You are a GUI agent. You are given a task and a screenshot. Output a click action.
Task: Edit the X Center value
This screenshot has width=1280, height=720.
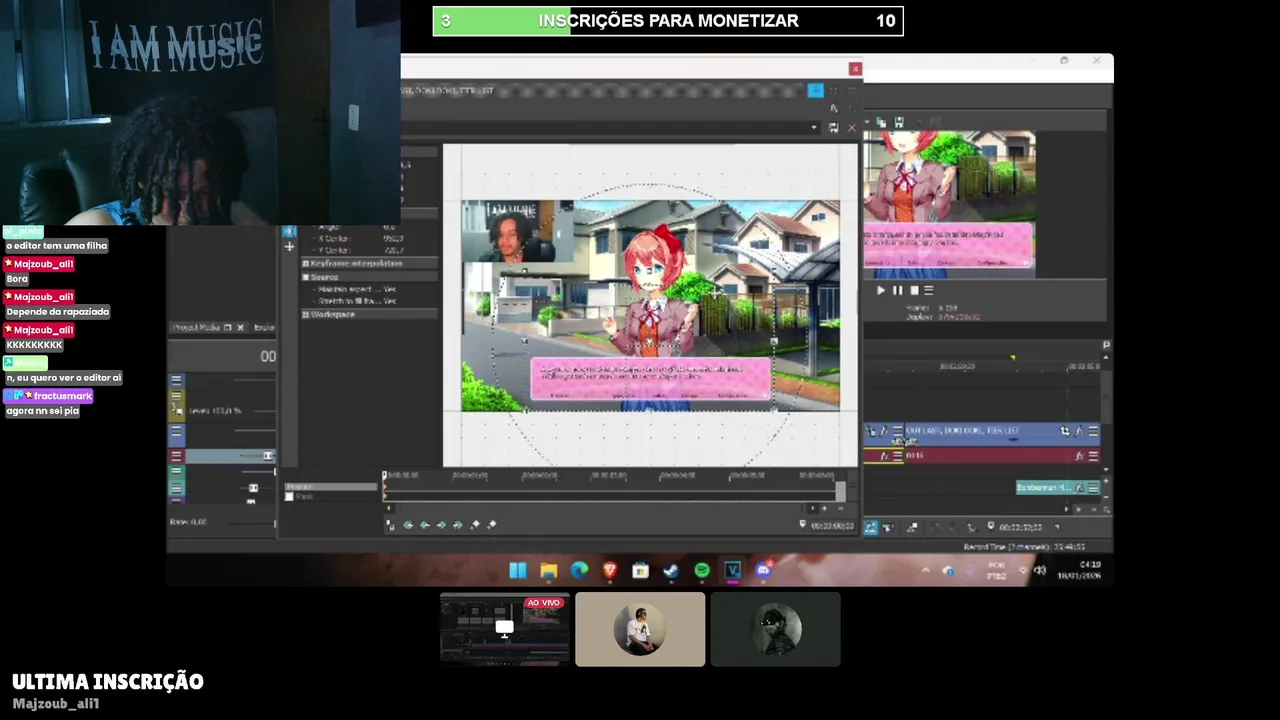click(x=393, y=238)
